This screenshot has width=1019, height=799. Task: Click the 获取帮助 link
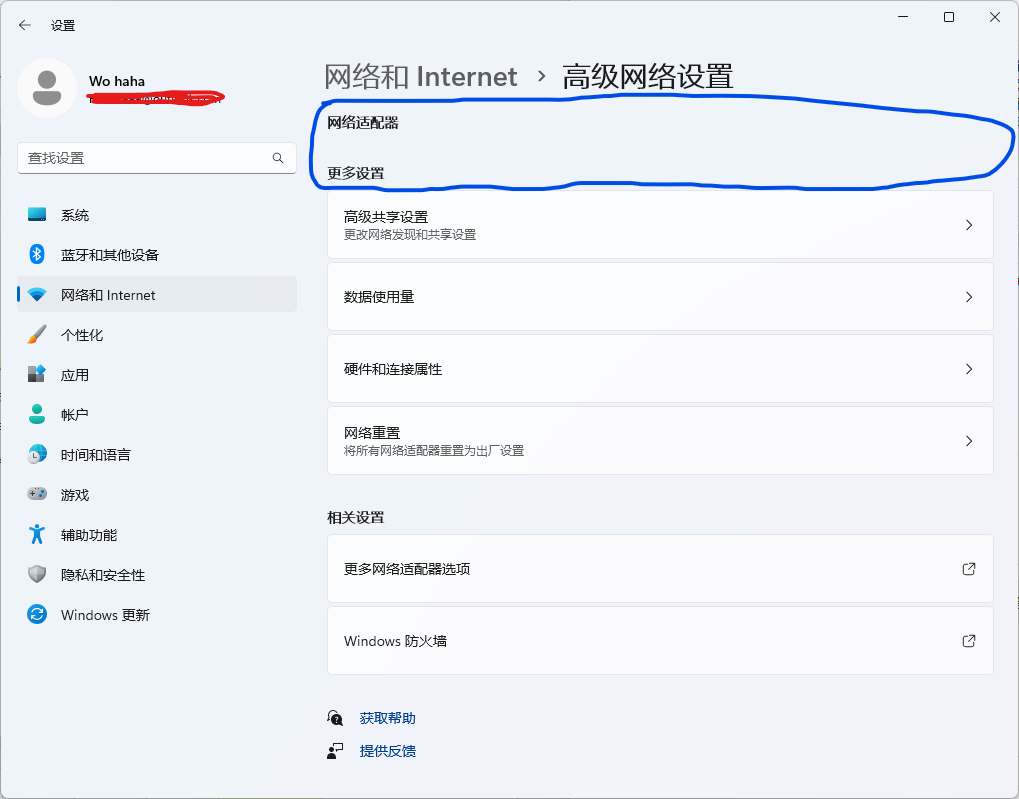(x=387, y=718)
